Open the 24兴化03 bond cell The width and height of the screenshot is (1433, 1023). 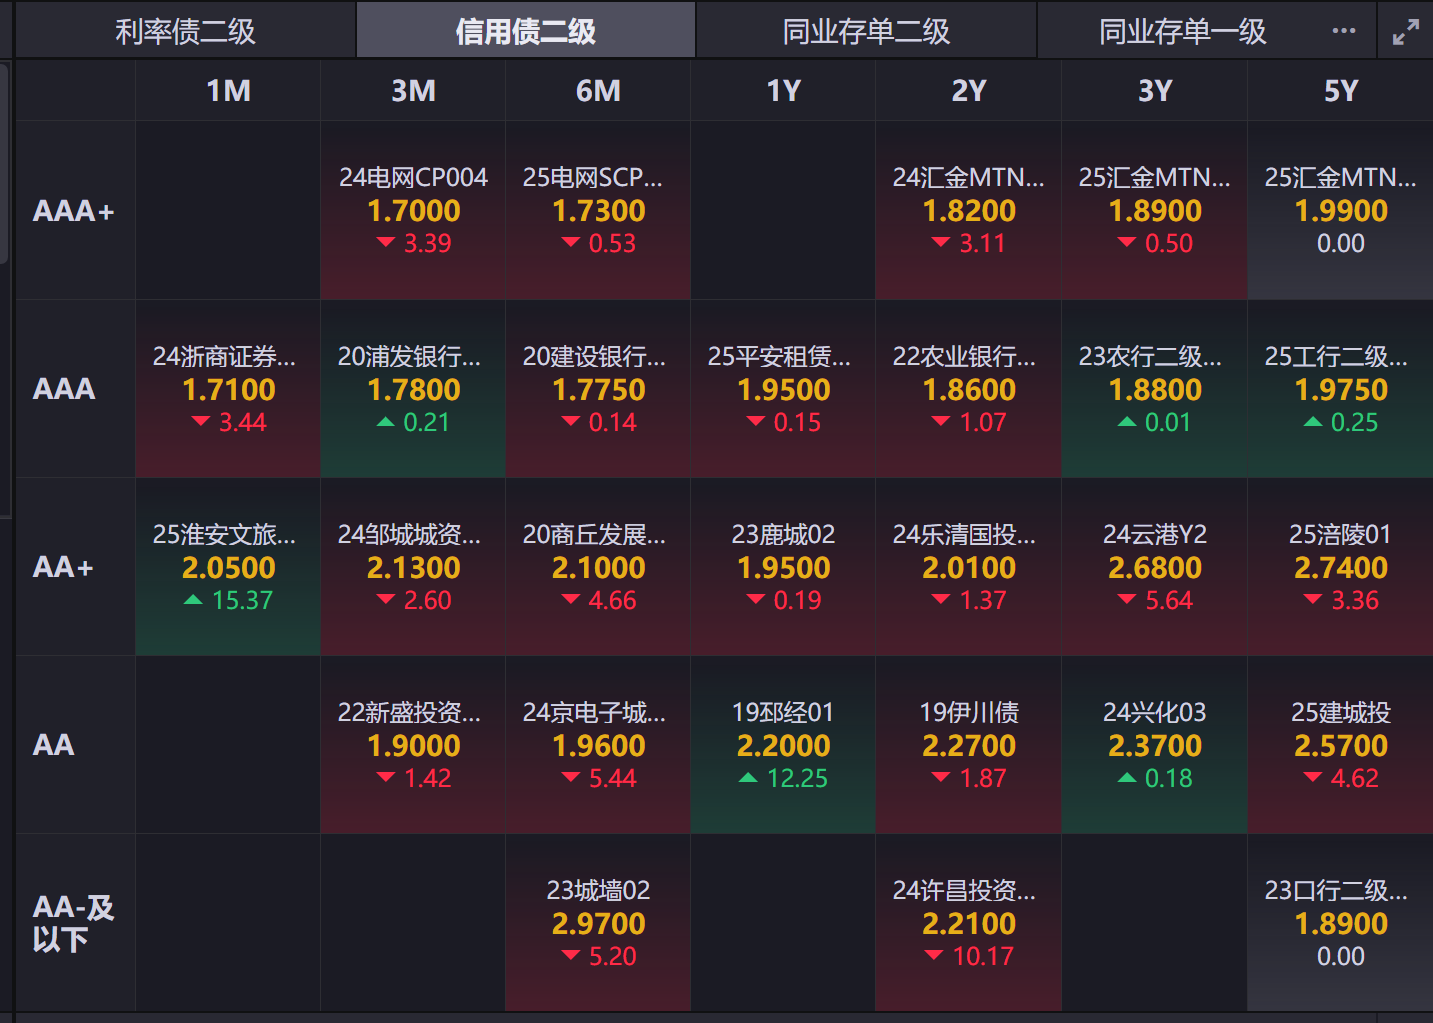(x=1154, y=745)
